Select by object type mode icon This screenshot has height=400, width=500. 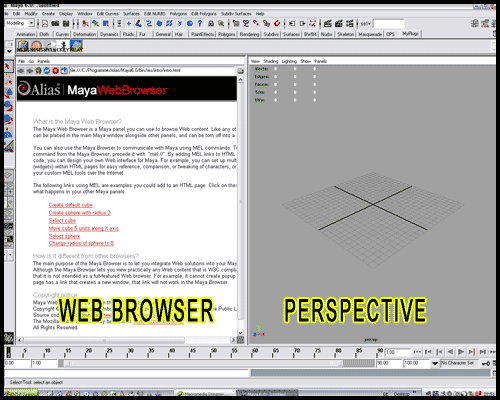click(96, 23)
